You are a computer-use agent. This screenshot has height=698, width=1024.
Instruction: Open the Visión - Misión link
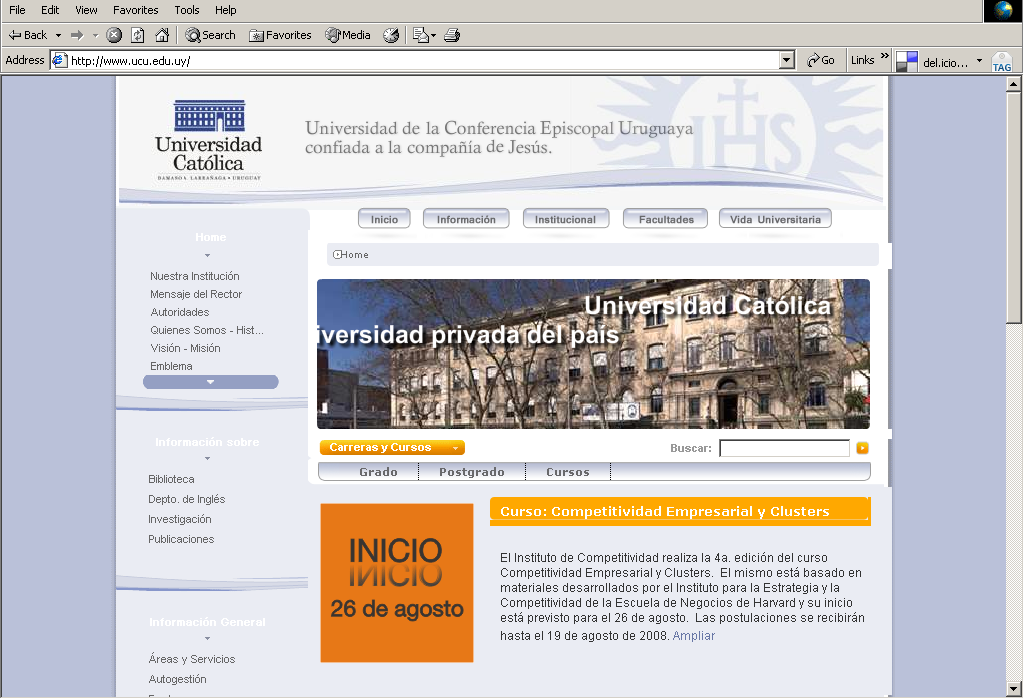185,349
